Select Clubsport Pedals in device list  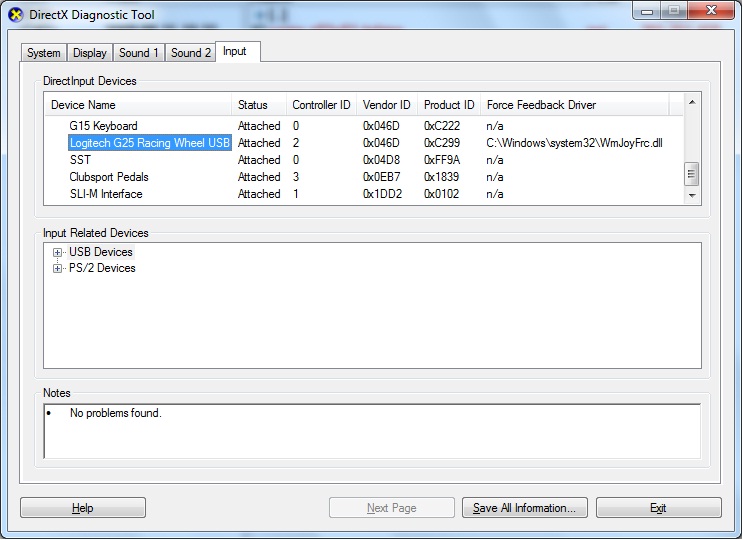[109, 177]
